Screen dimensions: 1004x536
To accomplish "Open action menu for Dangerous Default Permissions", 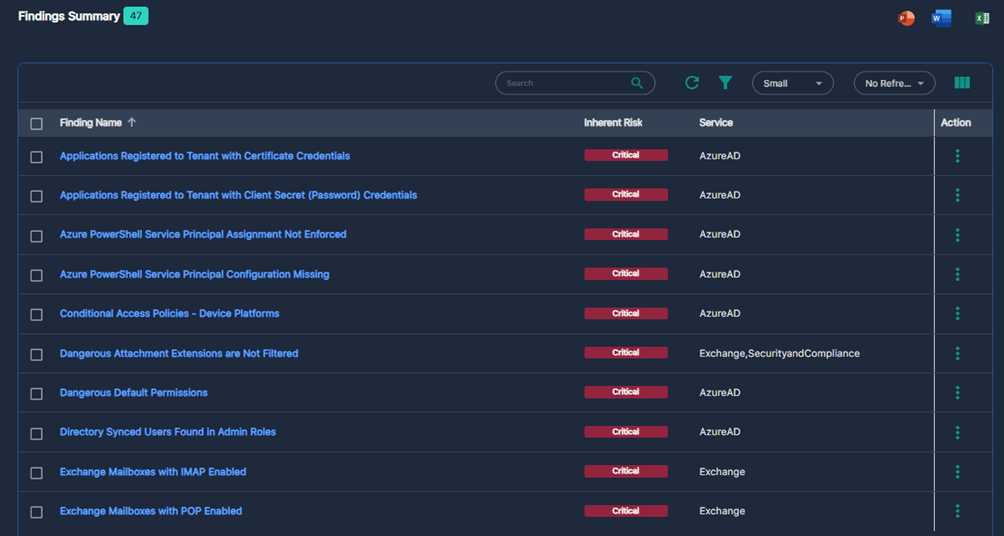I will click(957, 393).
